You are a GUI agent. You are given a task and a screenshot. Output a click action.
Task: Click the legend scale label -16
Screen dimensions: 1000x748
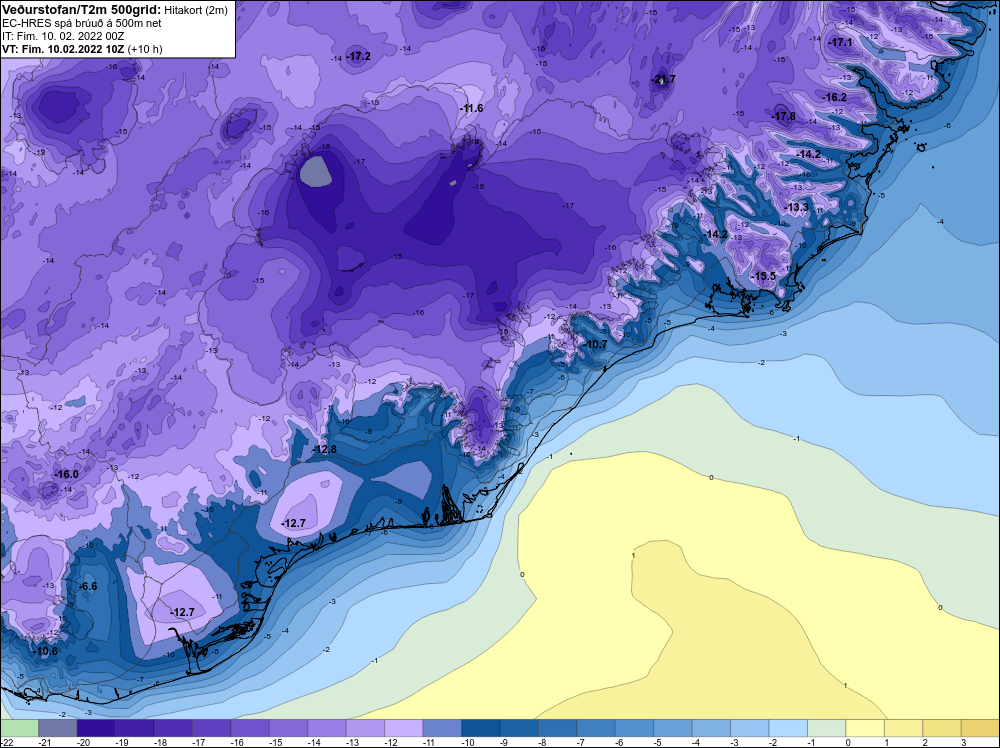point(237,743)
